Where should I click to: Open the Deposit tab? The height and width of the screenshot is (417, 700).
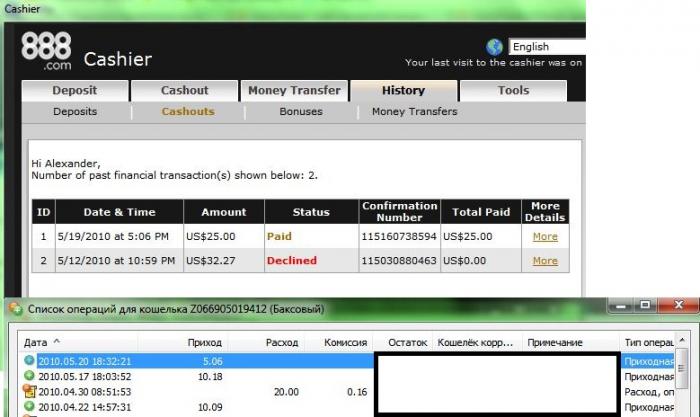[75, 91]
